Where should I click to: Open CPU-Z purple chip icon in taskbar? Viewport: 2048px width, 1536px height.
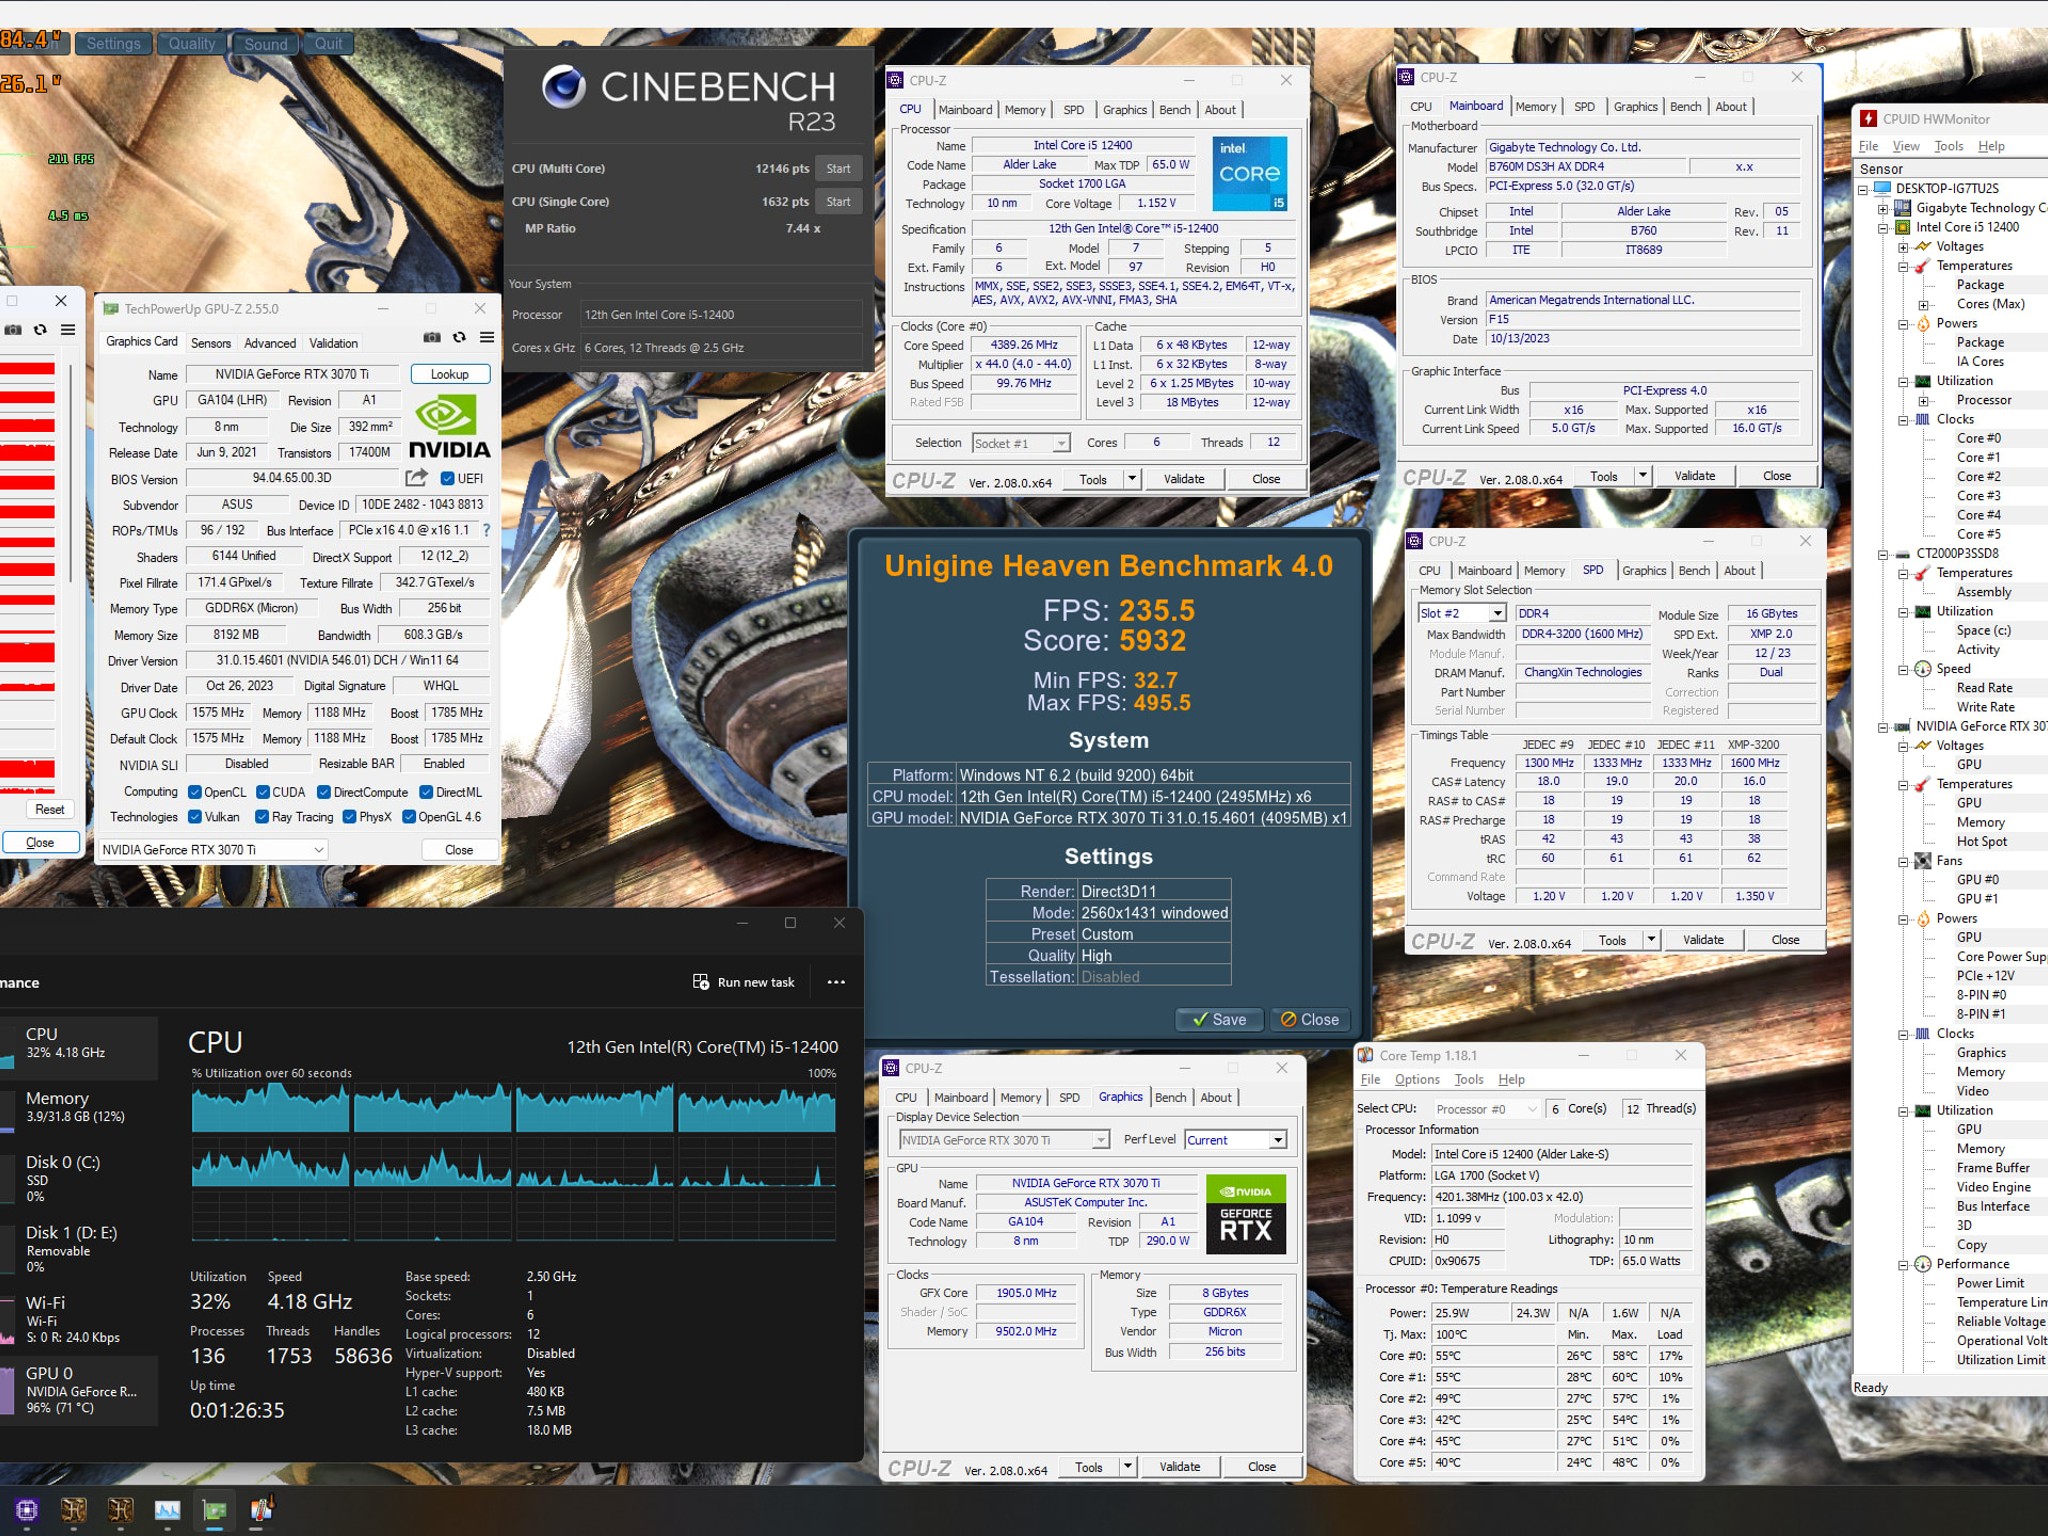coord(27,1510)
